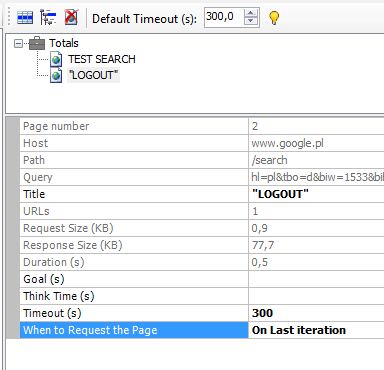Click the query string value
The width and height of the screenshot is (384, 370).
click(x=317, y=177)
